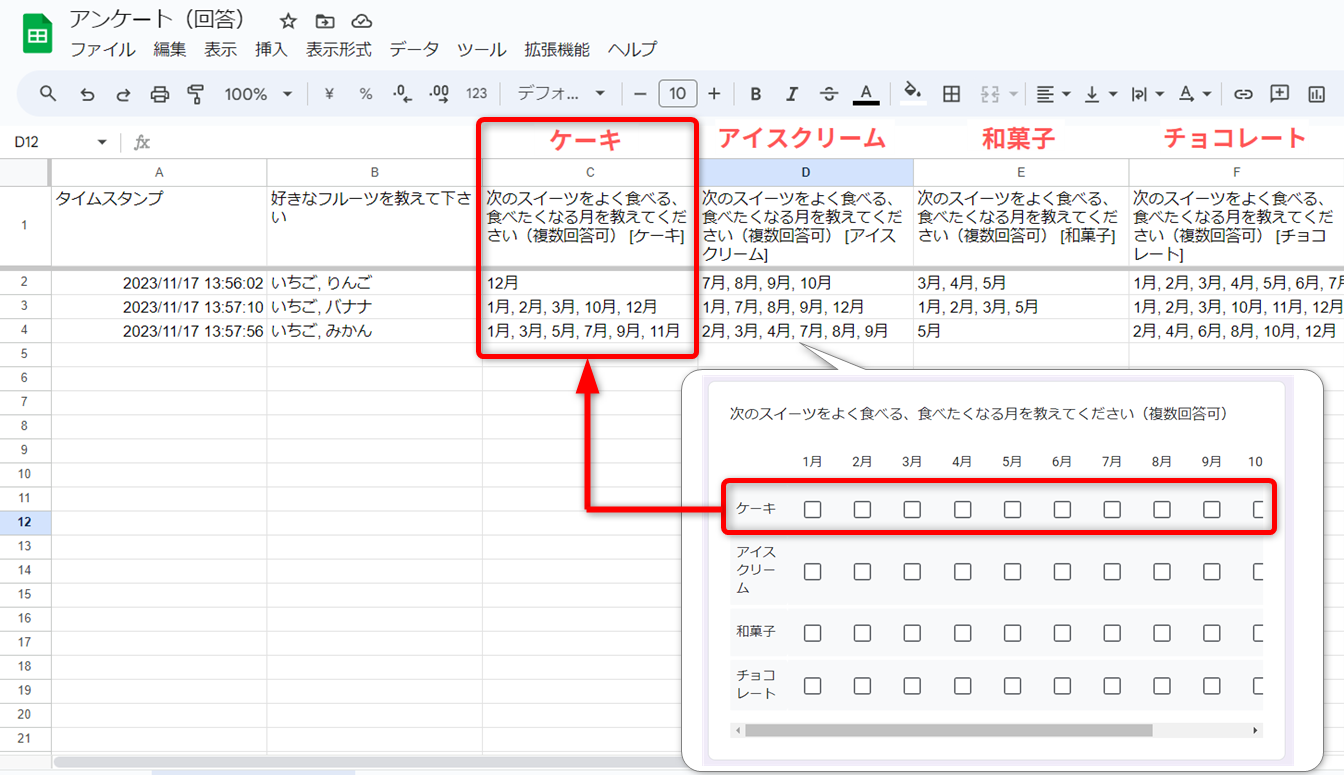Open the fill color paint bucket
Screen dimensions: 1344x775
911,93
